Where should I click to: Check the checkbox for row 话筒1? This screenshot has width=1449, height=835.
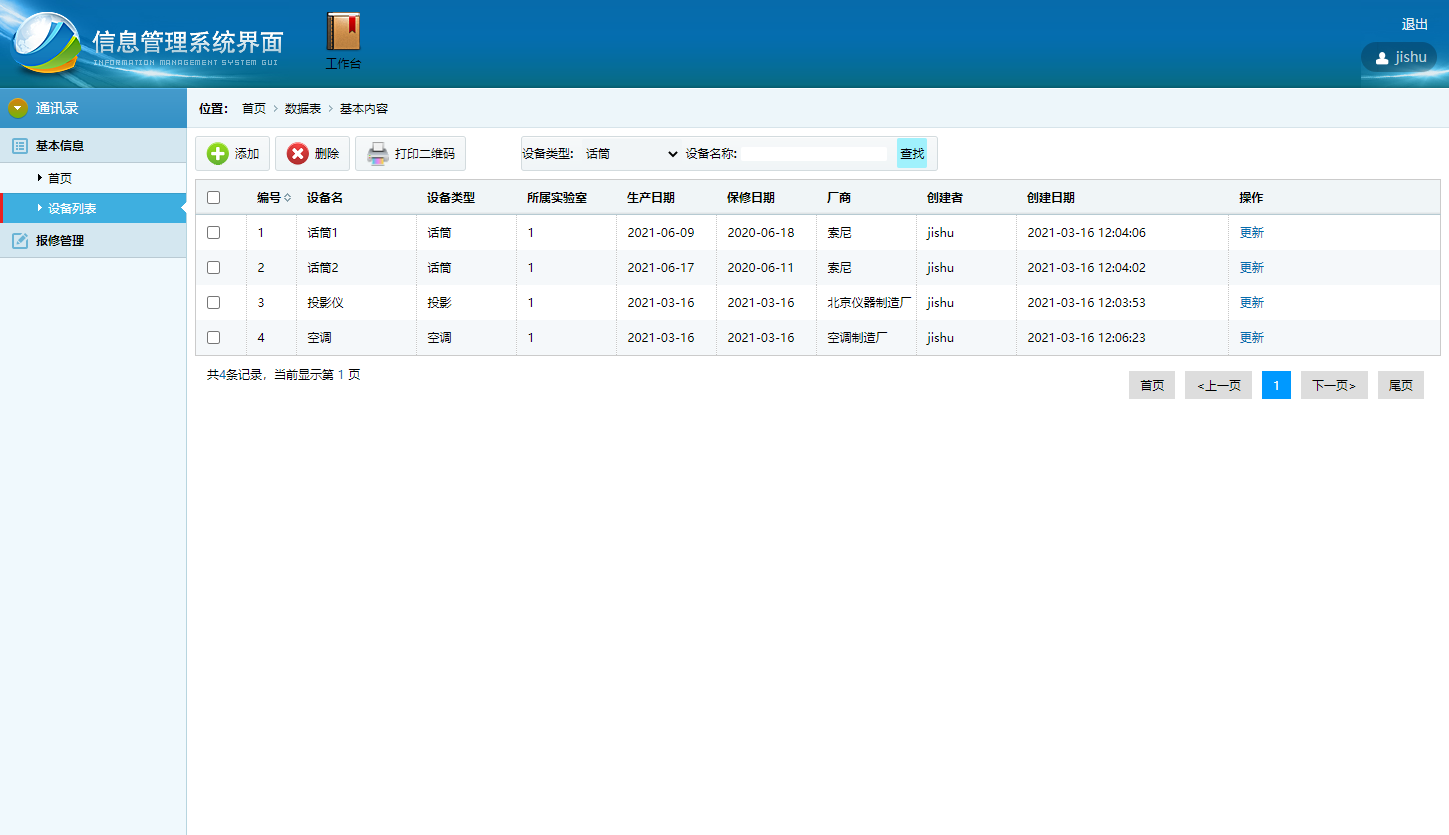[x=213, y=232]
